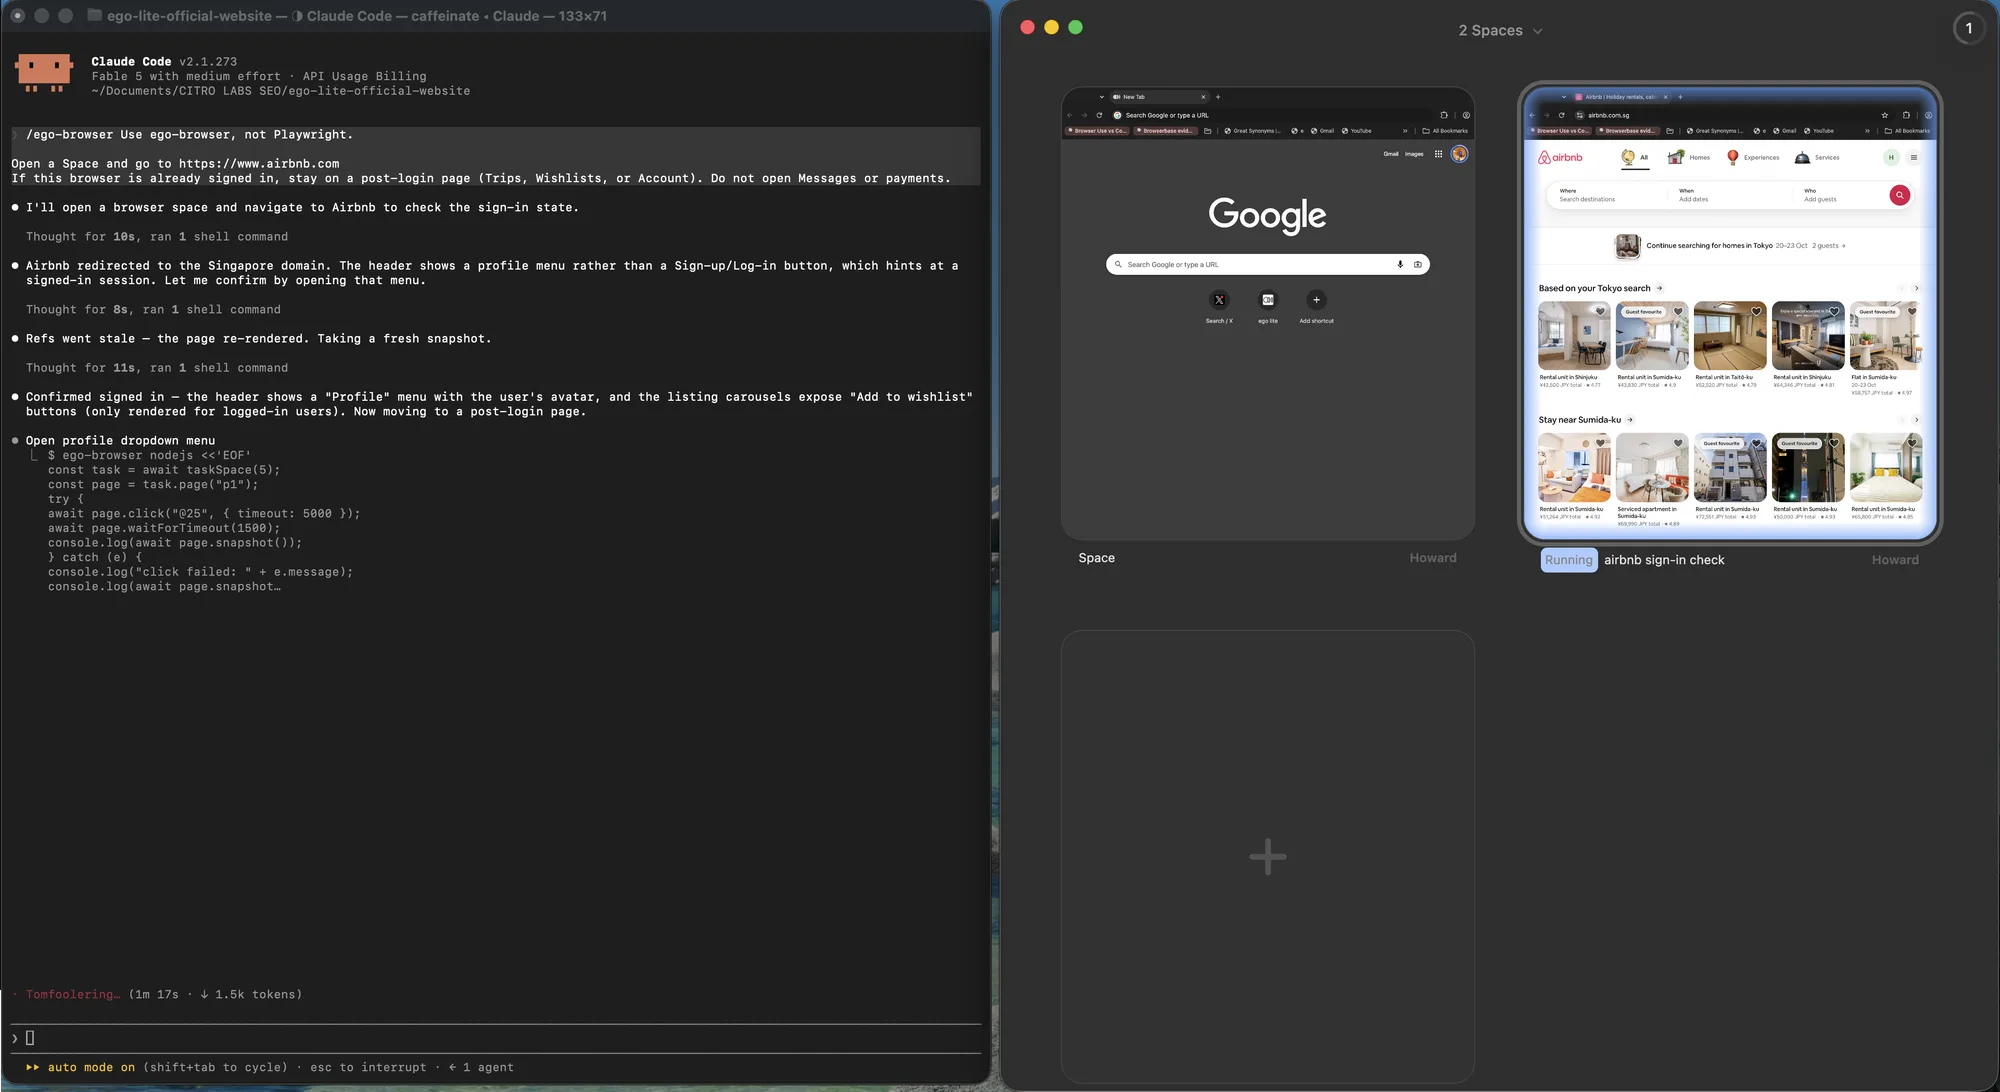This screenshot has height=1092, width=2000.
Task: Focus the Claude Code prompt input line
Action: 495,1038
